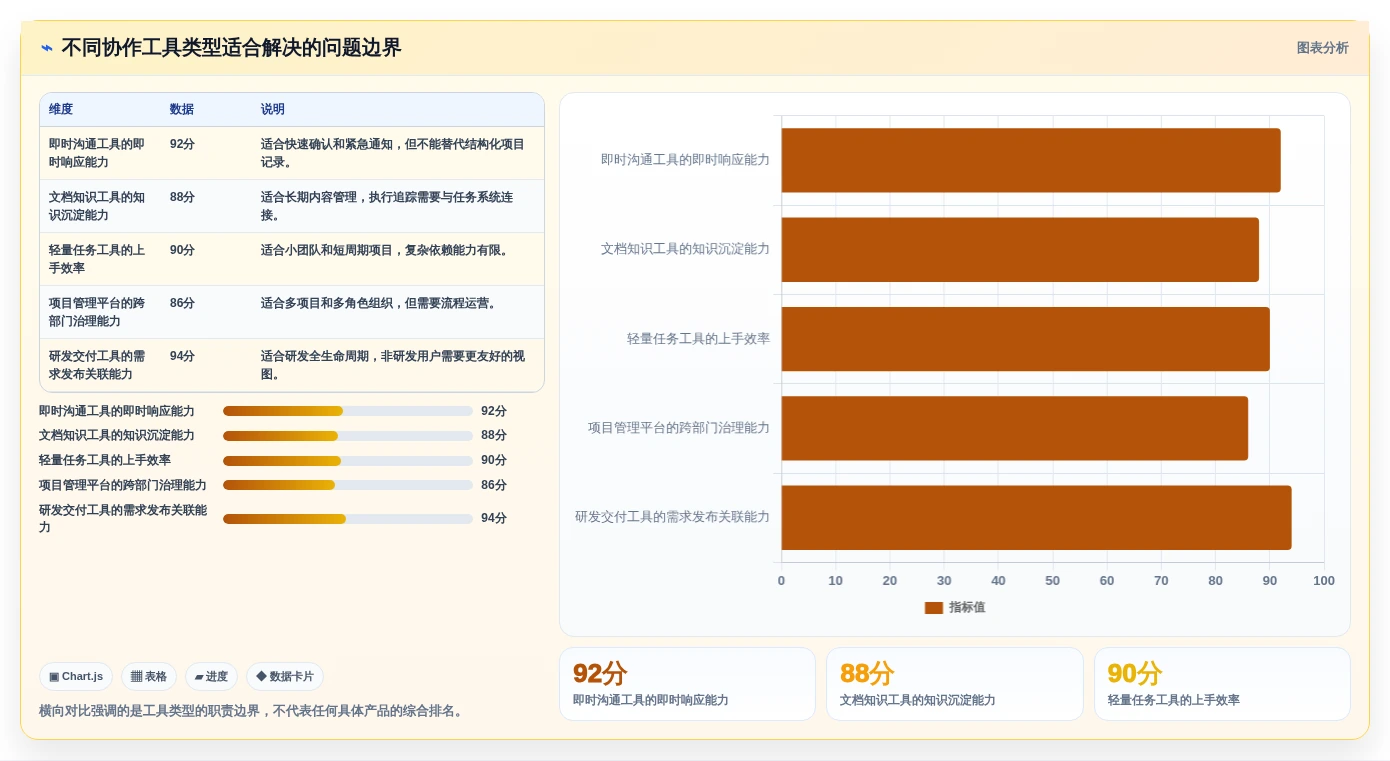Click the 项目管理平台的跨部门治理能力 progress bar
This screenshot has width=1390, height=761.
pos(348,485)
